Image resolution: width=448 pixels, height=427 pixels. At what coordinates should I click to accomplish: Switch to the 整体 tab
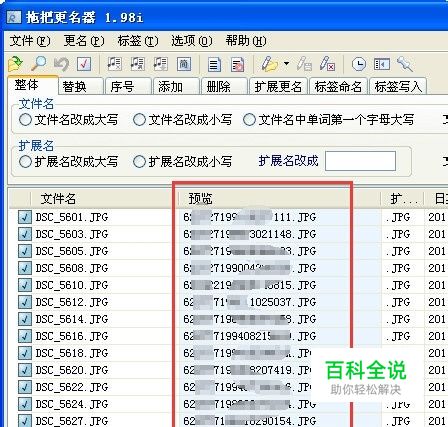pyautogui.click(x=32, y=85)
